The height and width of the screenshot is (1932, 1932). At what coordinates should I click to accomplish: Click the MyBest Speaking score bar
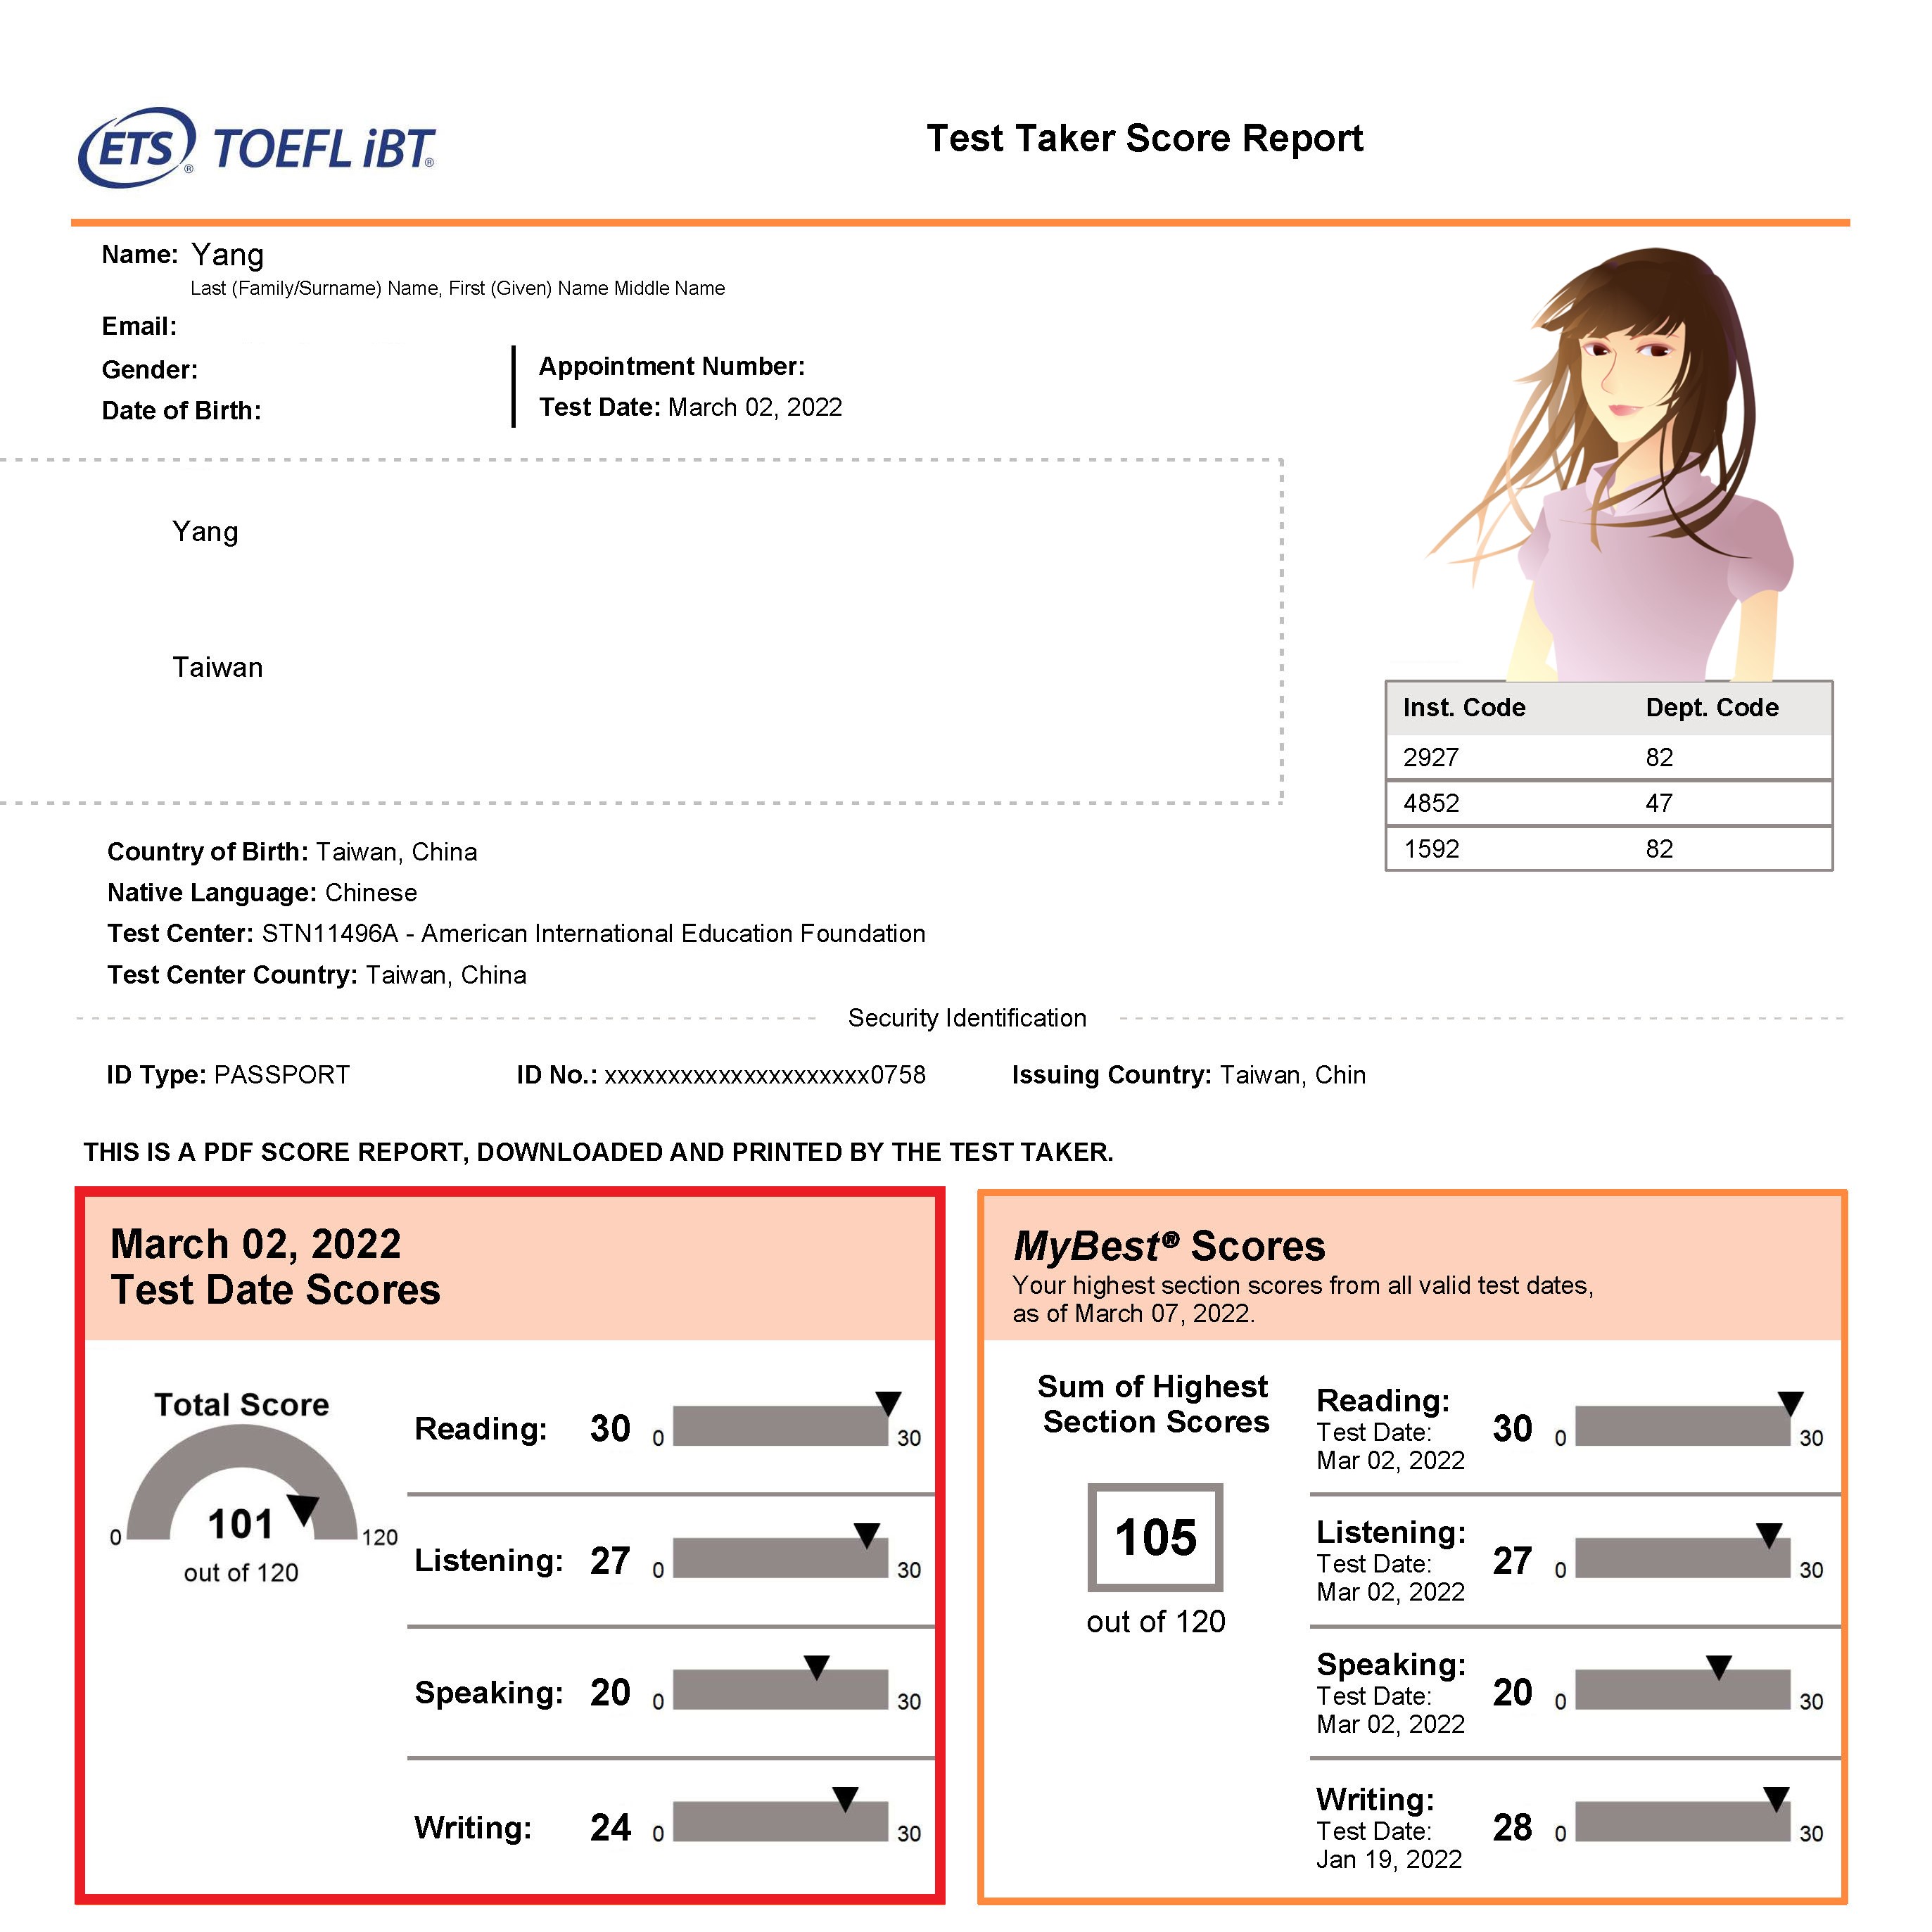click(1682, 1689)
